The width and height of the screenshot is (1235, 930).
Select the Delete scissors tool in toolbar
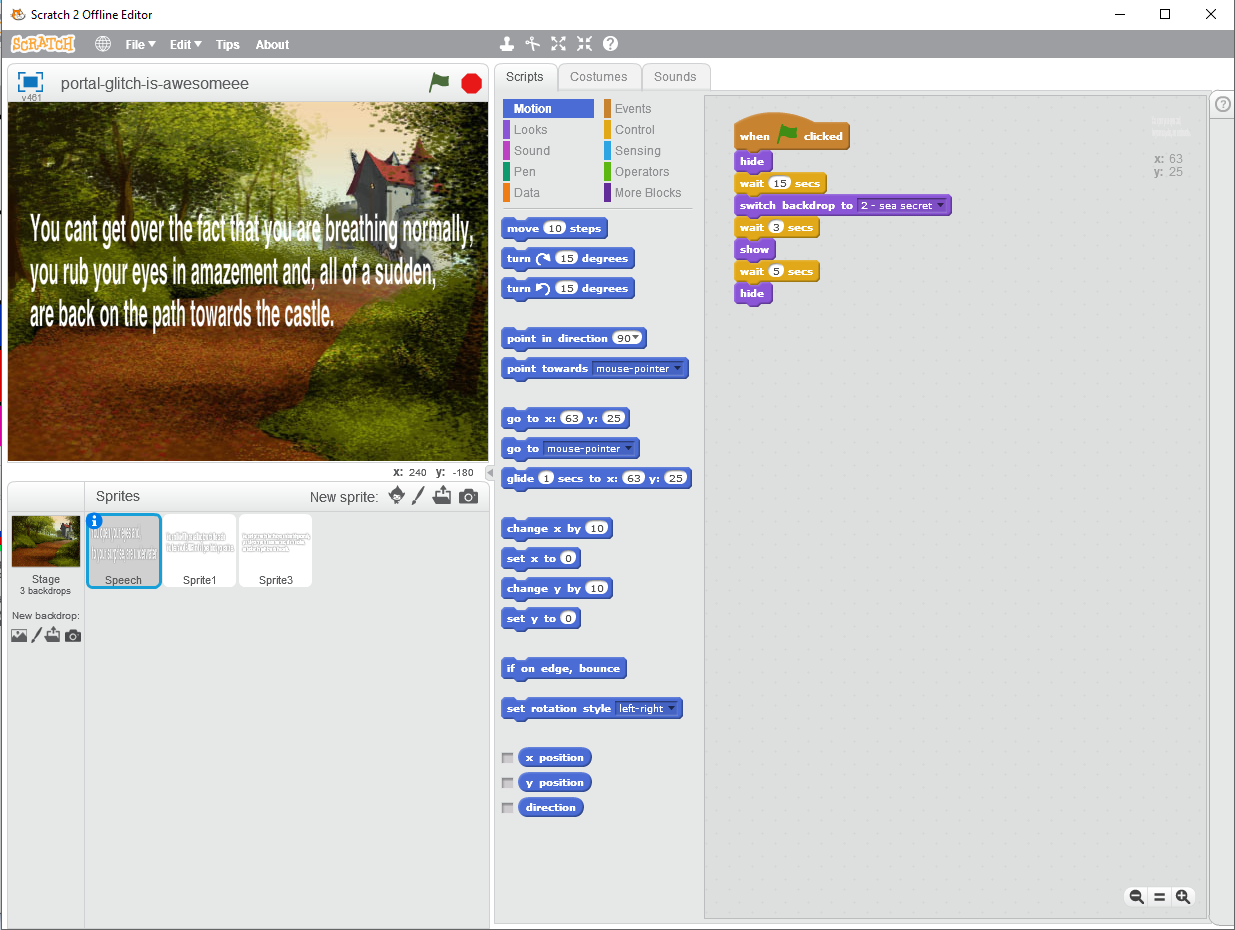coord(532,44)
